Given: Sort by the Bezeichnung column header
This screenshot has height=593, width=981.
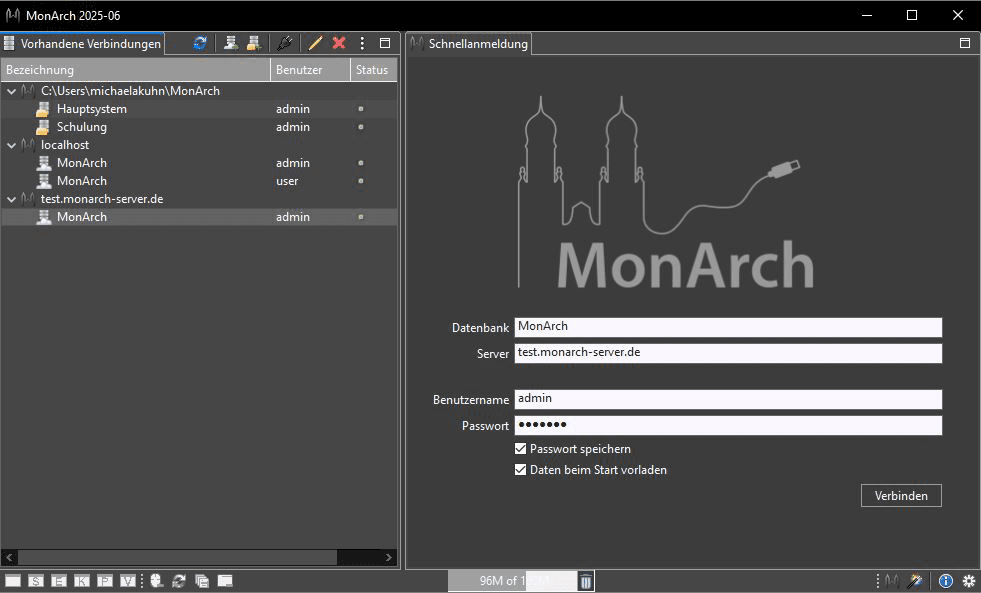Looking at the screenshot, I should point(136,70).
